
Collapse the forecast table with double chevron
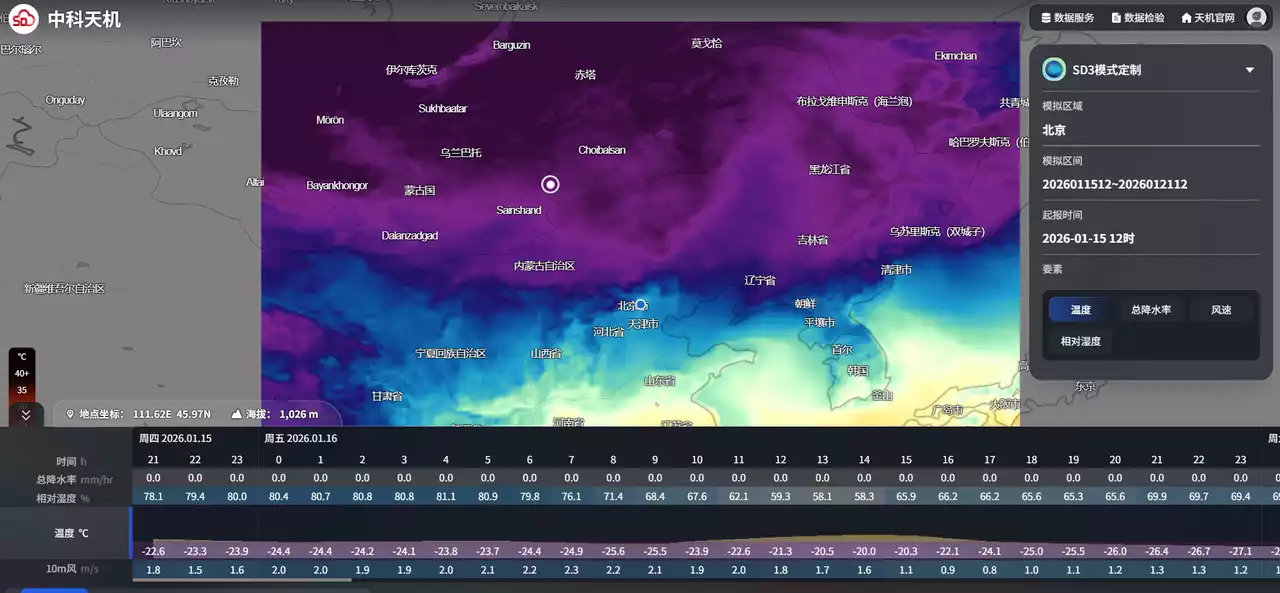tap(25, 415)
